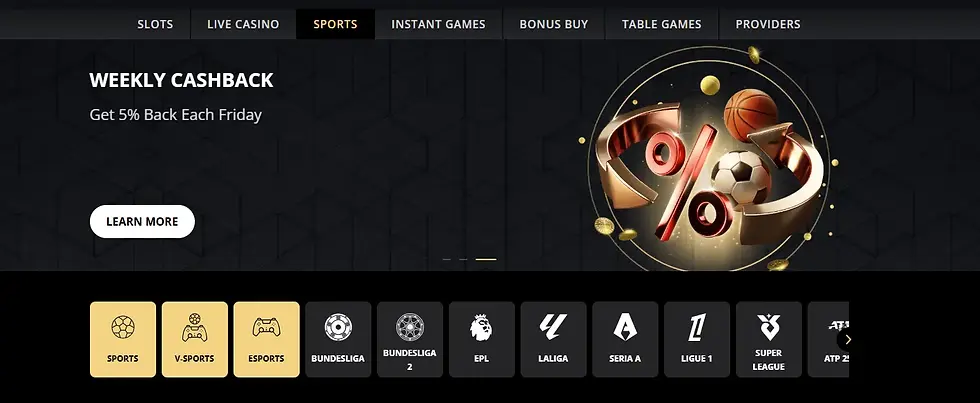Open the Bonus Buy tab

tap(554, 24)
